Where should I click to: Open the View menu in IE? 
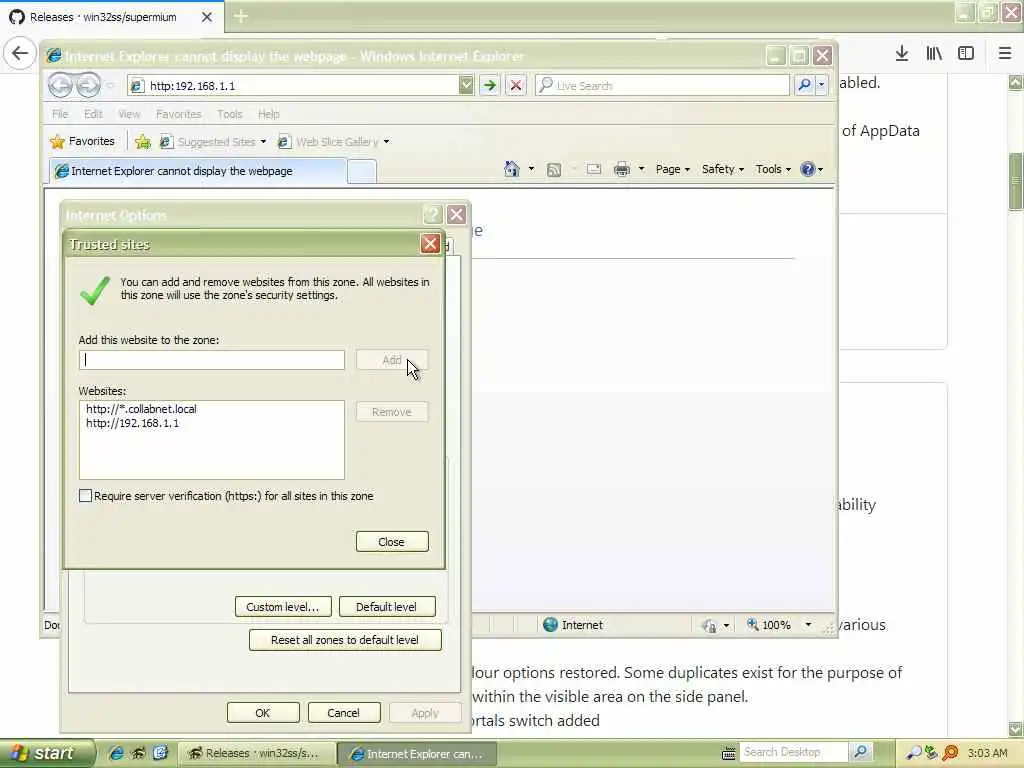click(x=129, y=114)
